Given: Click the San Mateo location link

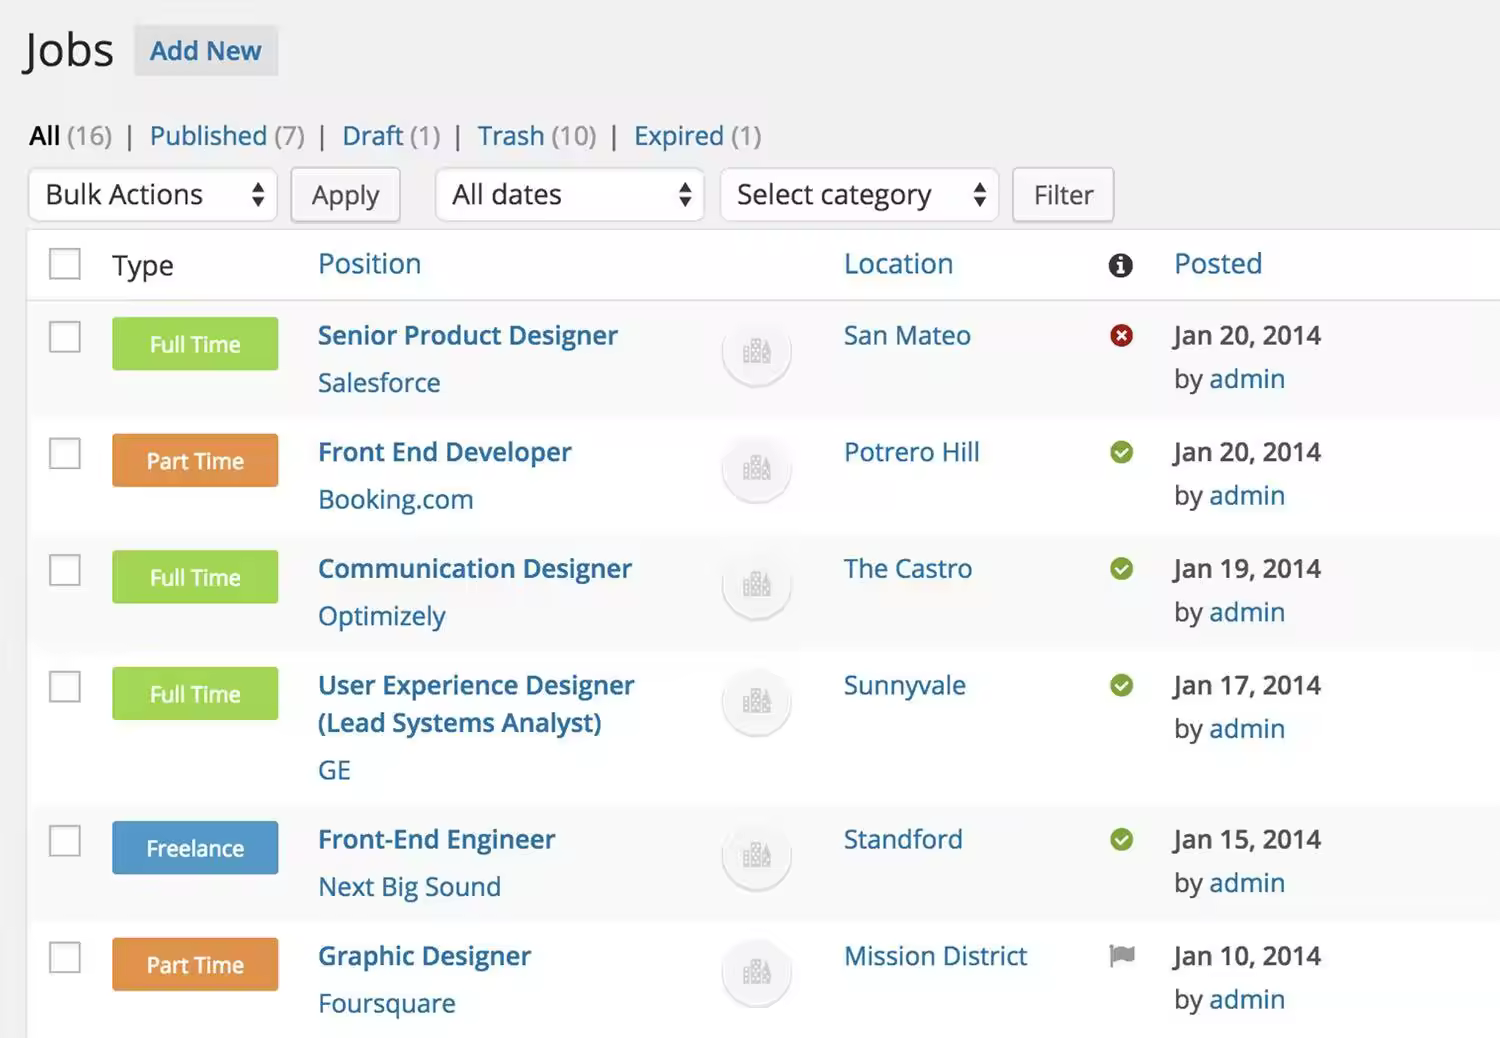Looking at the screenshot, I should click(x=907, y=336).
